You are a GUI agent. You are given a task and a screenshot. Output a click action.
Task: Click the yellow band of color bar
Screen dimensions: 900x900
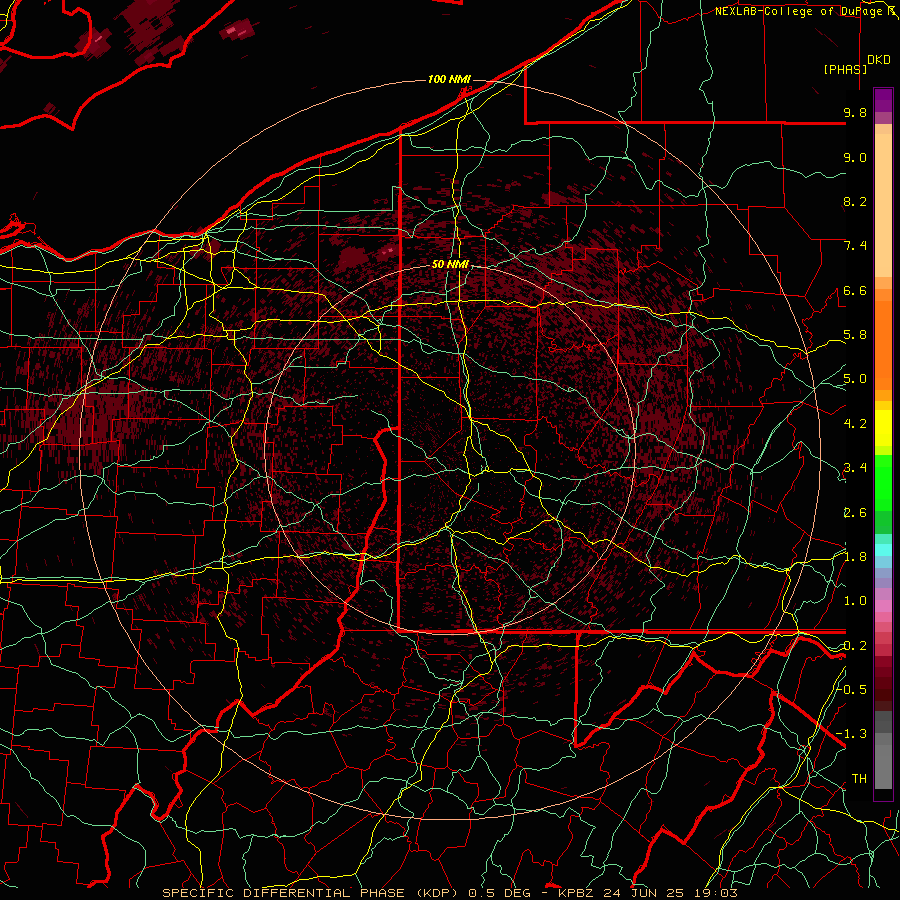click(x=883, y=428)
